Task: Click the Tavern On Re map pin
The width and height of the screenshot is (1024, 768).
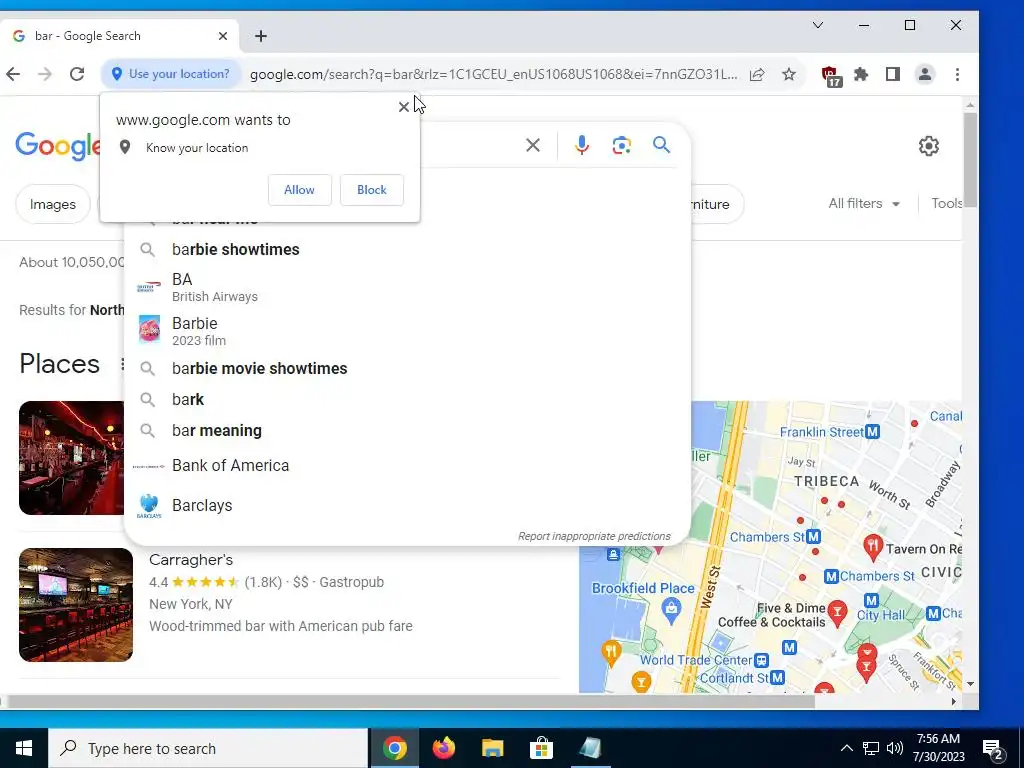Action: pyautogui.click(x=873, y=546)
